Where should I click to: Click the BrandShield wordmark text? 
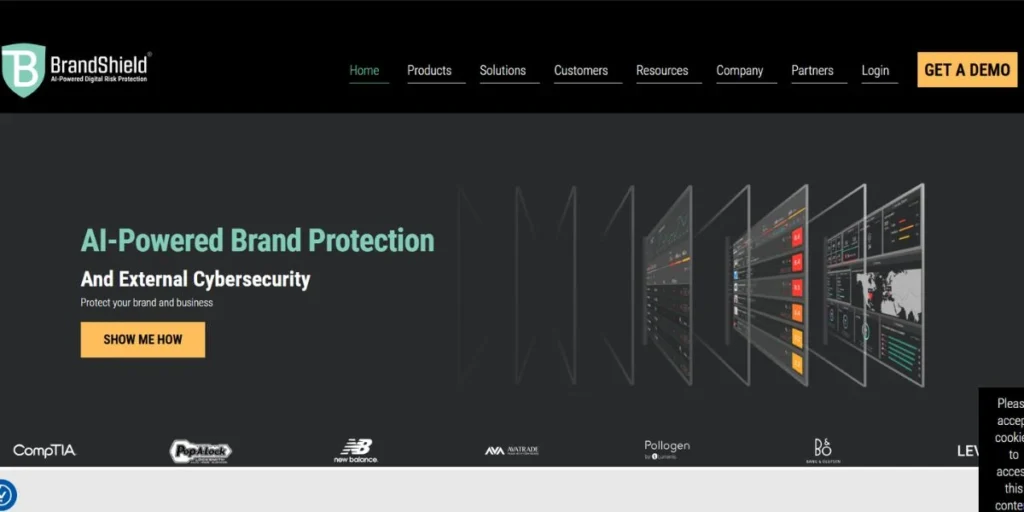[101, 65]
